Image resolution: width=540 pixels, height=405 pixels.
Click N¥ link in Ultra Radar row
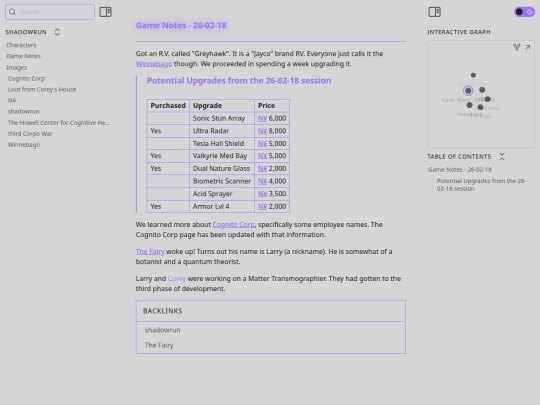[x=262, y=131]
